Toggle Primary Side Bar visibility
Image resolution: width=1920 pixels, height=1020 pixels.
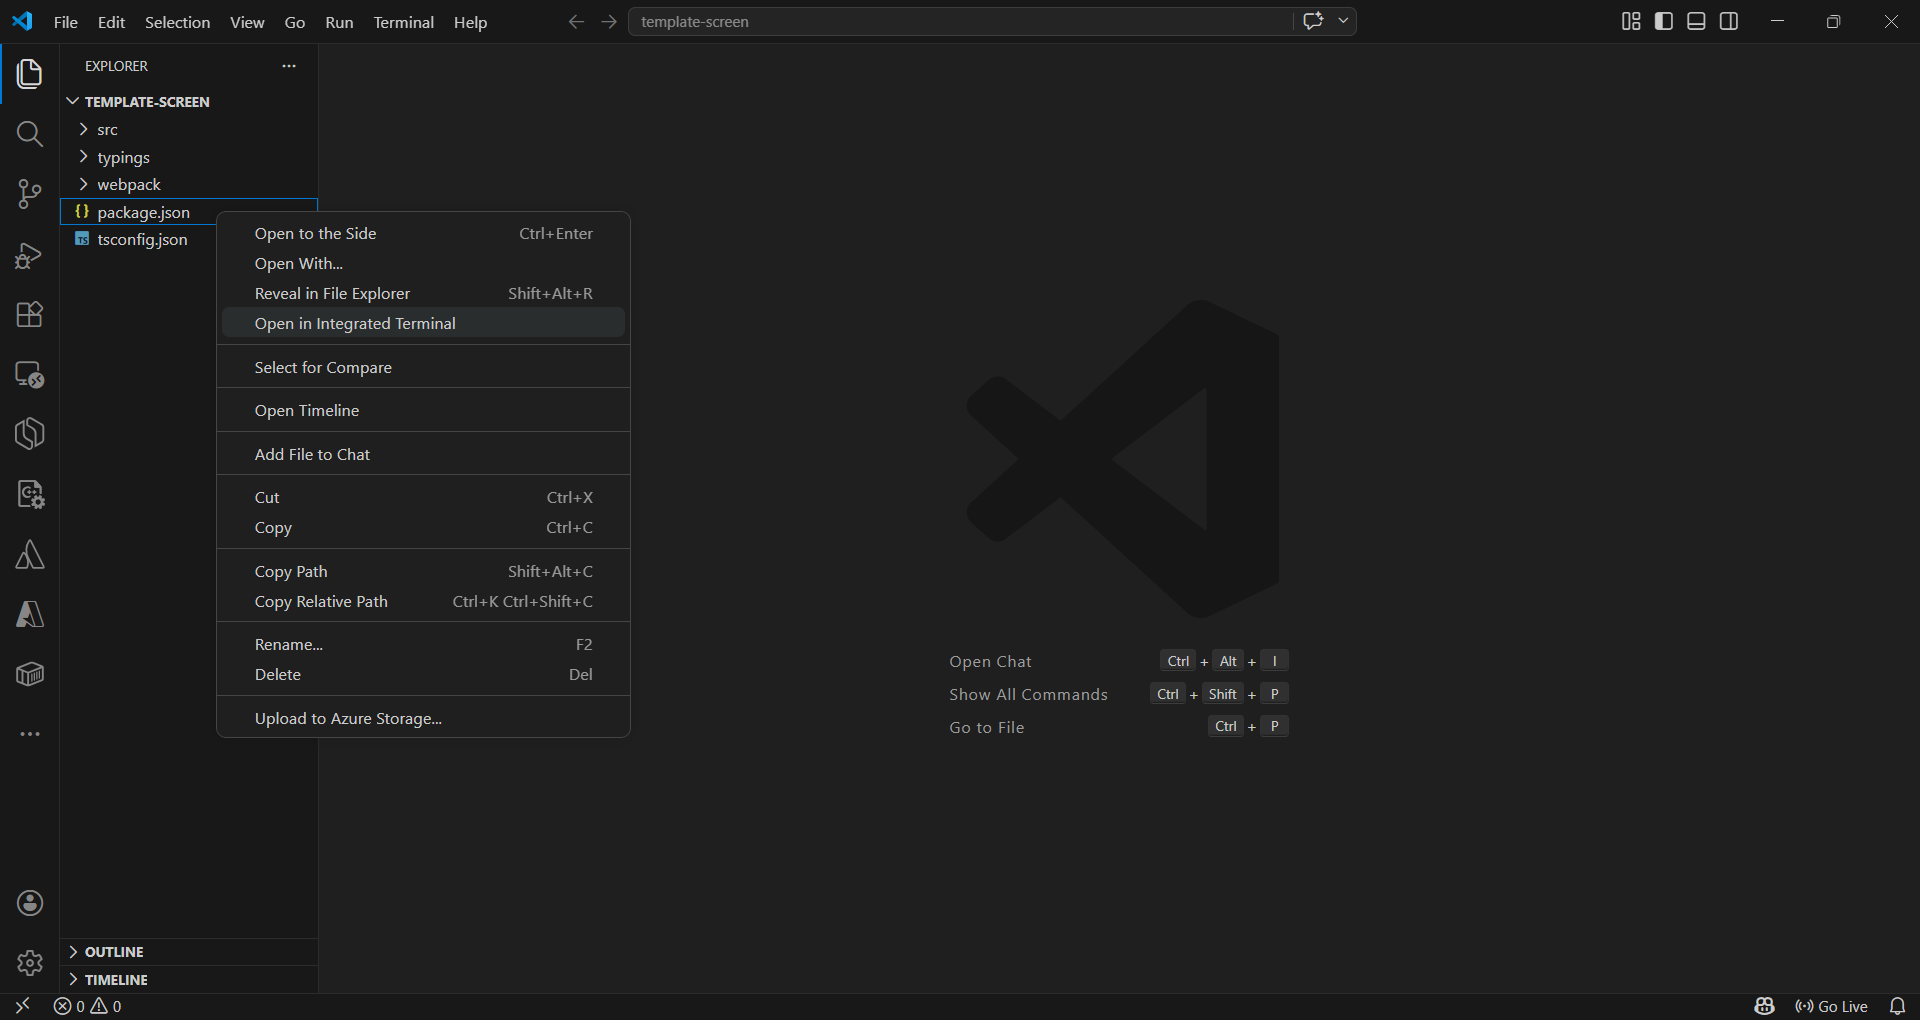click(1664, 21)
